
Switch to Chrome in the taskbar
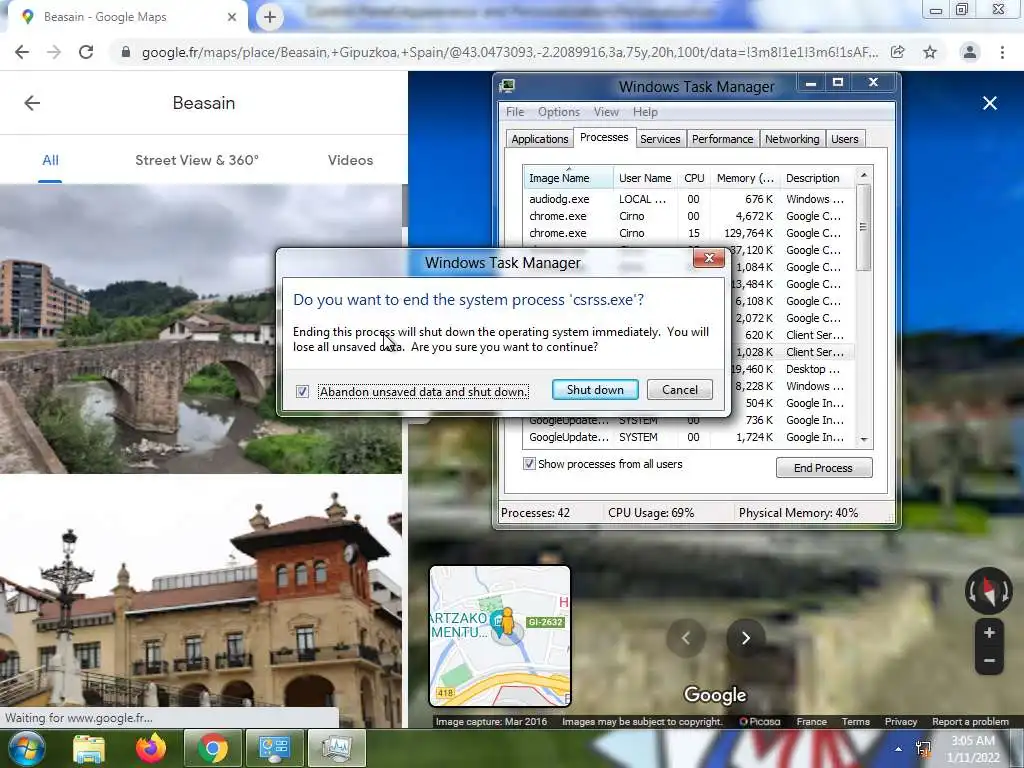[x=212, y=748]
